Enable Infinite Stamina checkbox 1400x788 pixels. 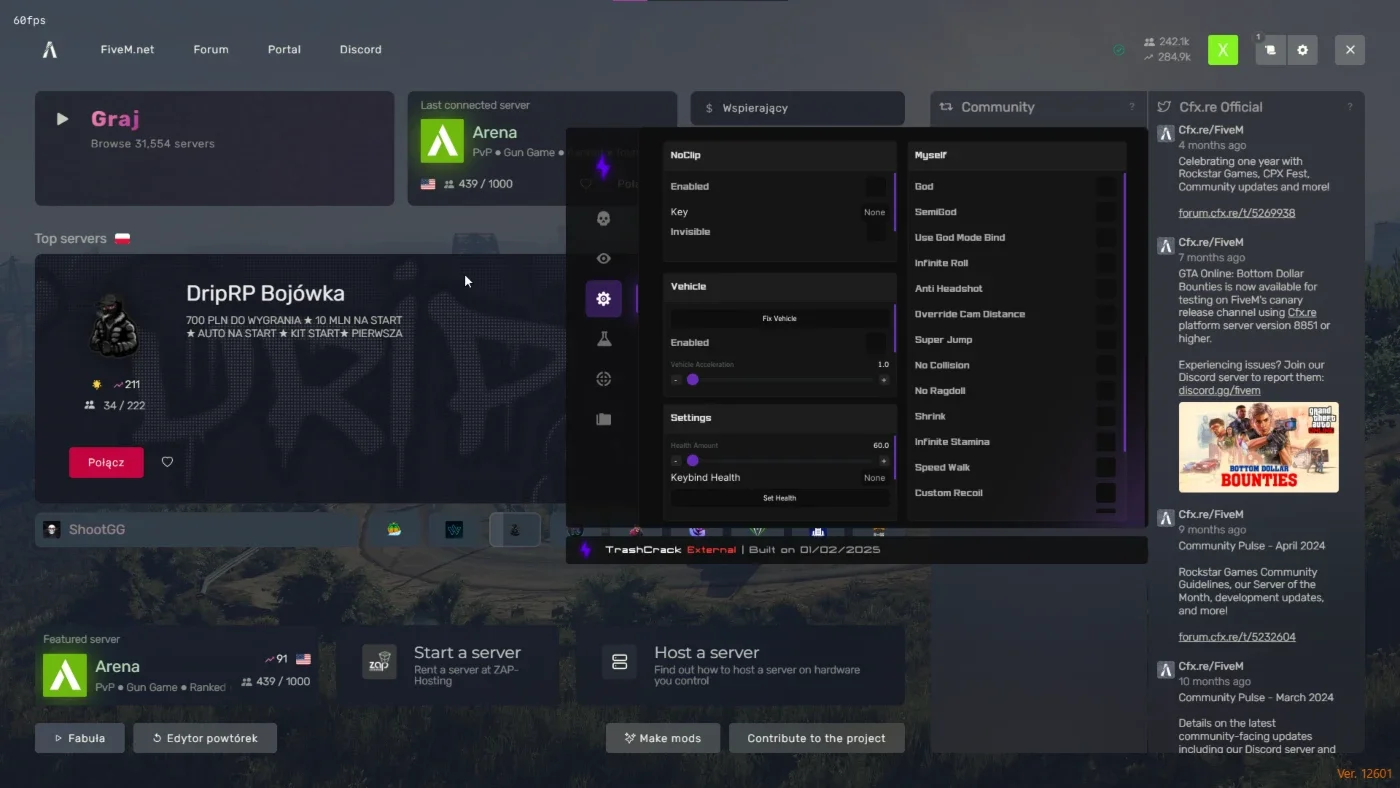point(1105,441)
